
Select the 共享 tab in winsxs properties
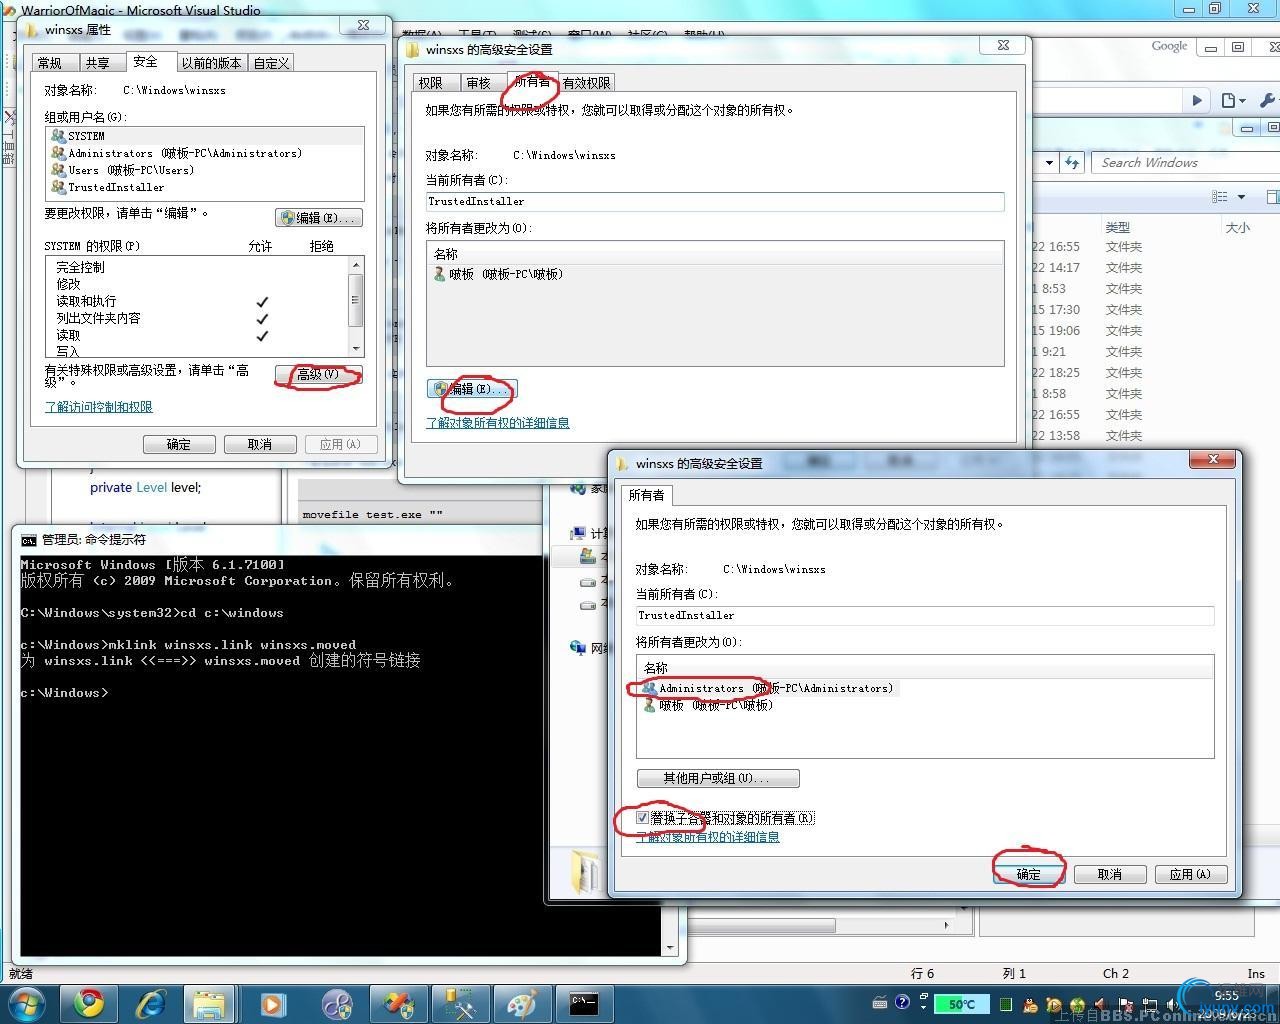point(97,63)
